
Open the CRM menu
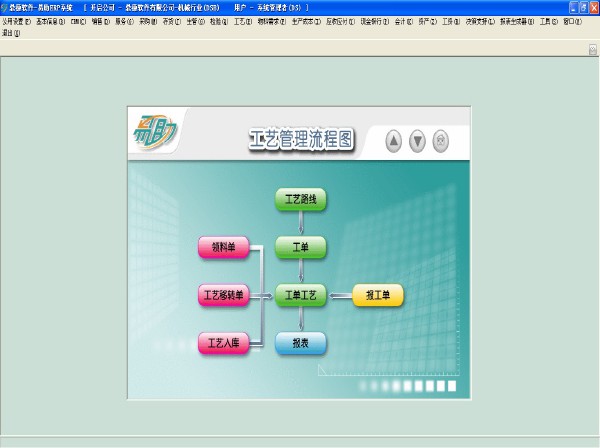click(77, 20)
